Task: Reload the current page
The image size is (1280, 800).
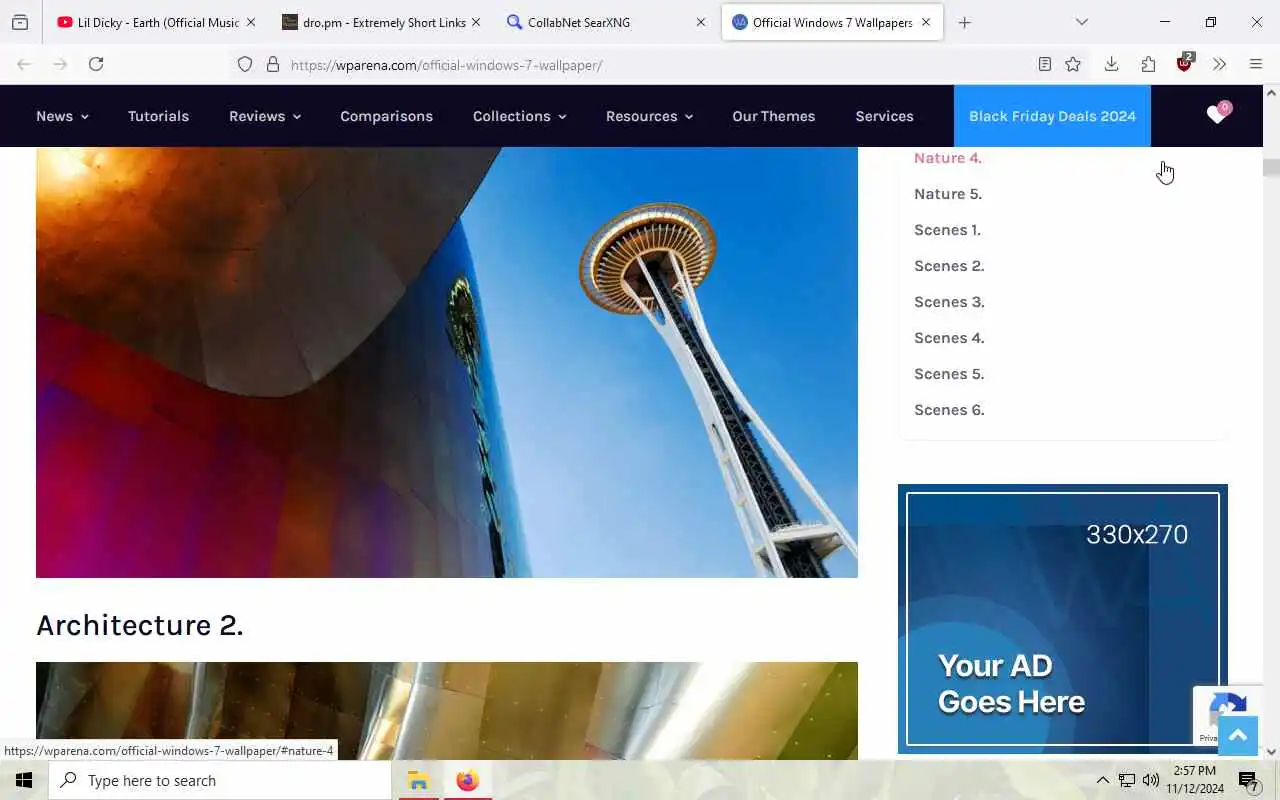Action: pyautogui.click(x=96, y=64)
